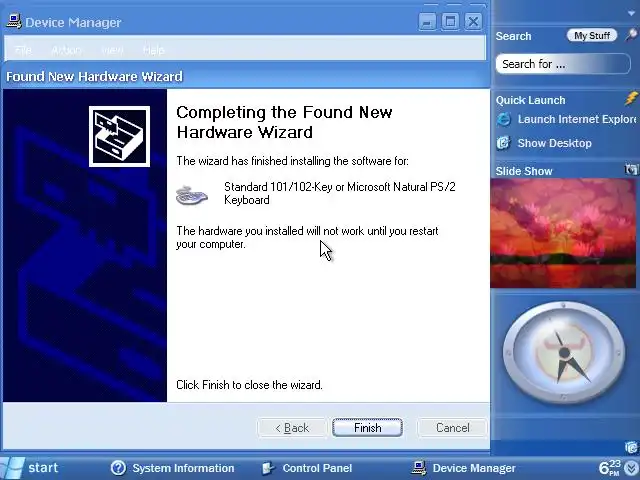Viewport: 640px width, 480px height.
Task: Click the Device Manager taskbar icon
Action: click(419, 468)
